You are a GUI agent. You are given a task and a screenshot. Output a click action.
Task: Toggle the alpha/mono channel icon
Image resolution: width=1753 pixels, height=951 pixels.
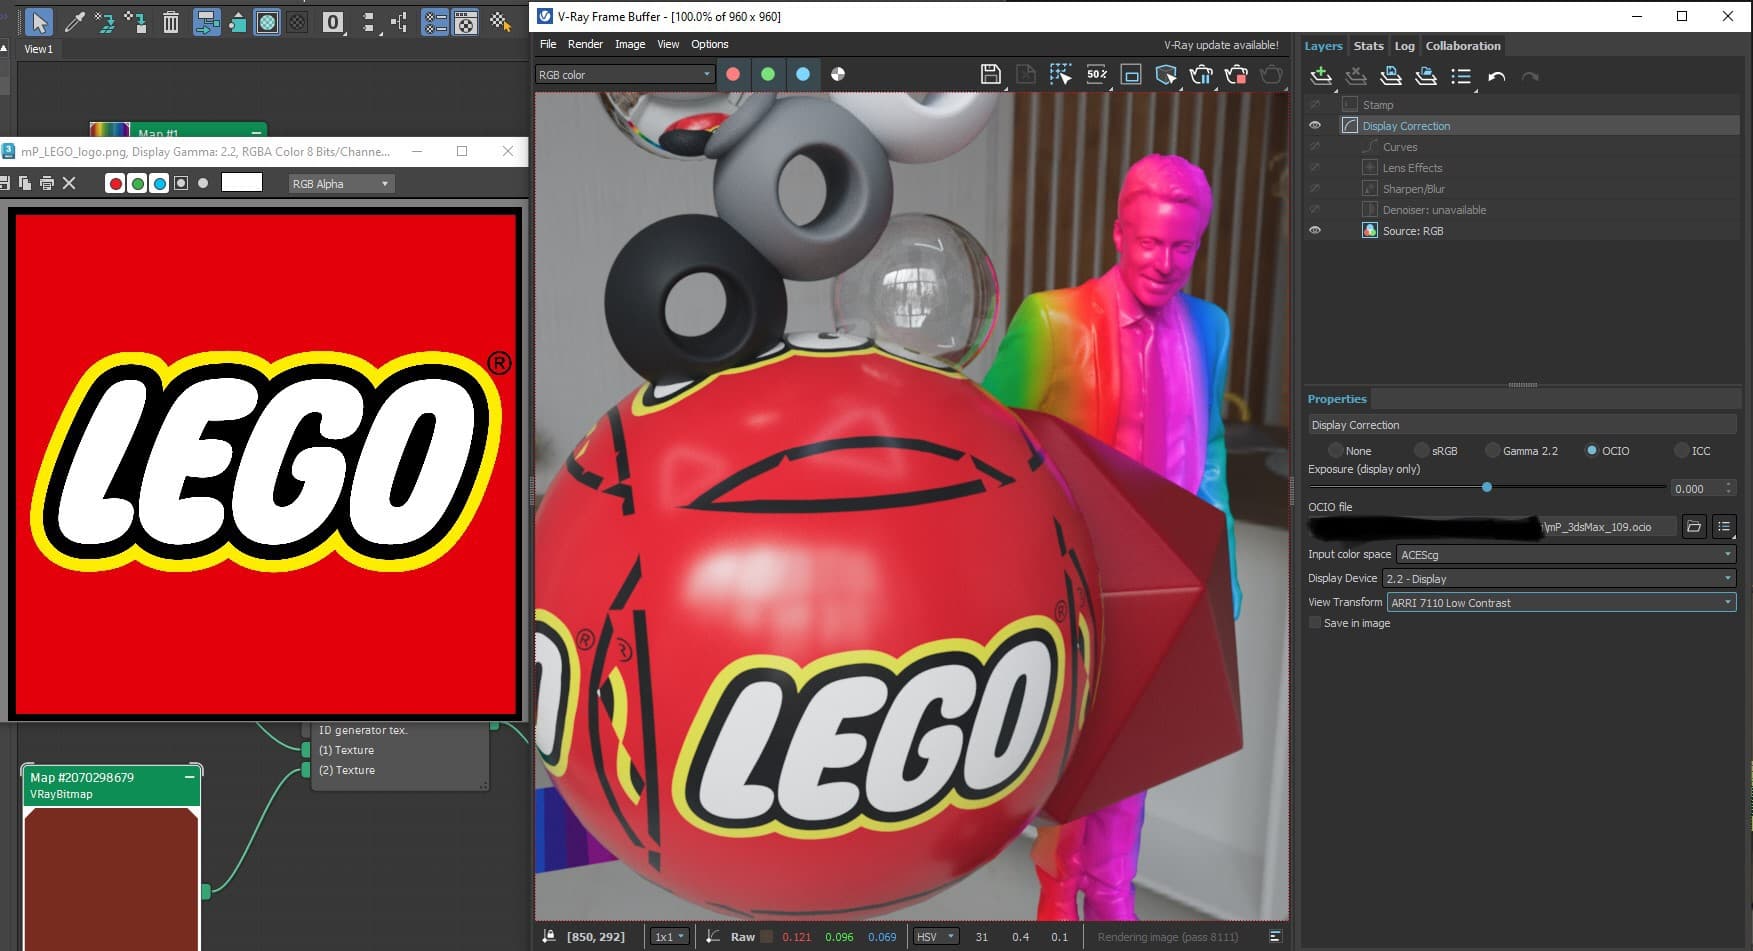838,74
